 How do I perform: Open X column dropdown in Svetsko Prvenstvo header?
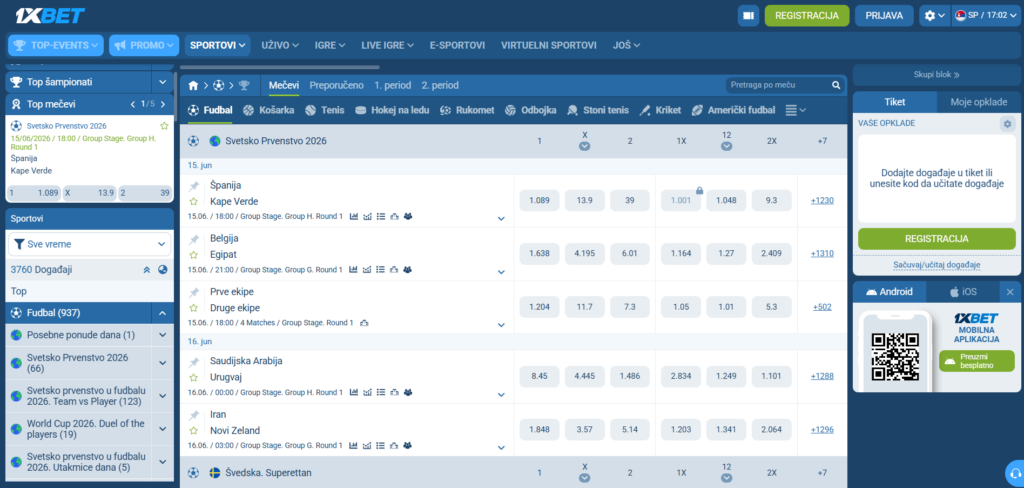[584, 146]
